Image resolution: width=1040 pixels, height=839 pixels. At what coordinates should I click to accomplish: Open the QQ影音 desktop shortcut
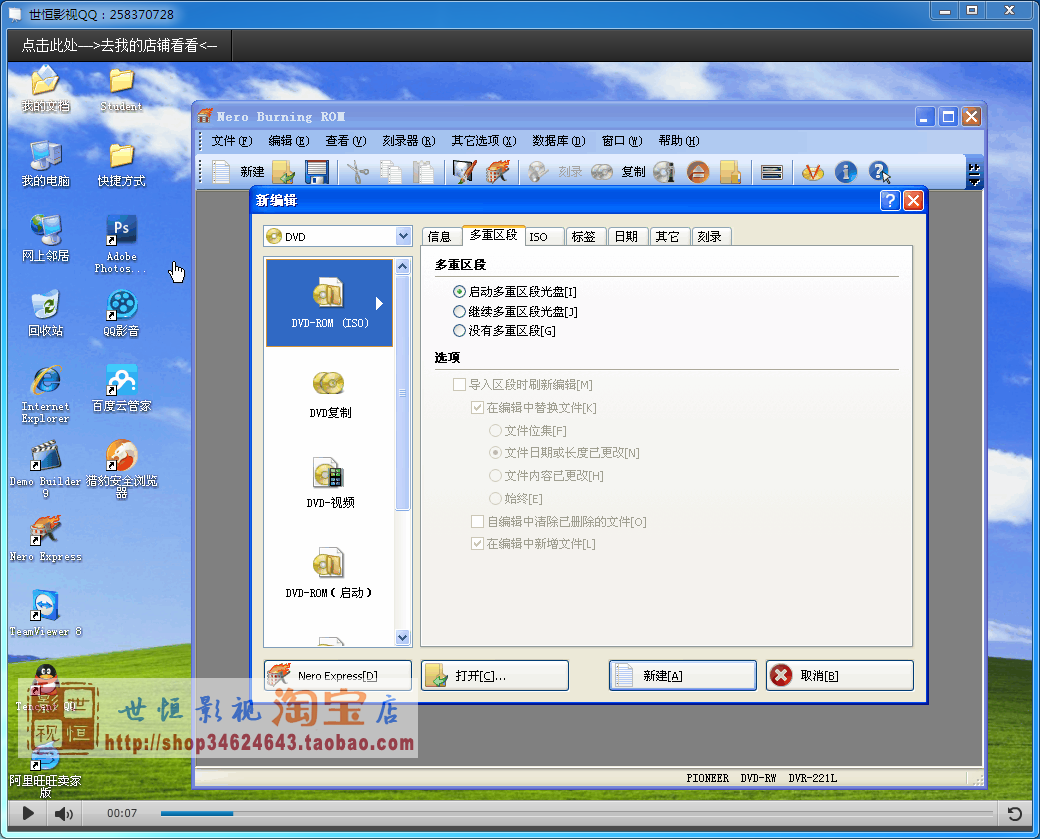(x=121, y=313)
